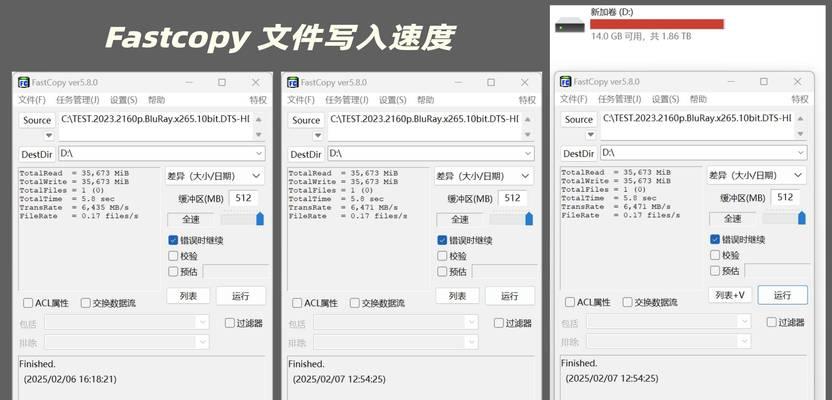The height and width of the screenshot is (400, 832).
Task: Select the 新加卷 (D:) drive icon
Action: [x=570, y=25]
